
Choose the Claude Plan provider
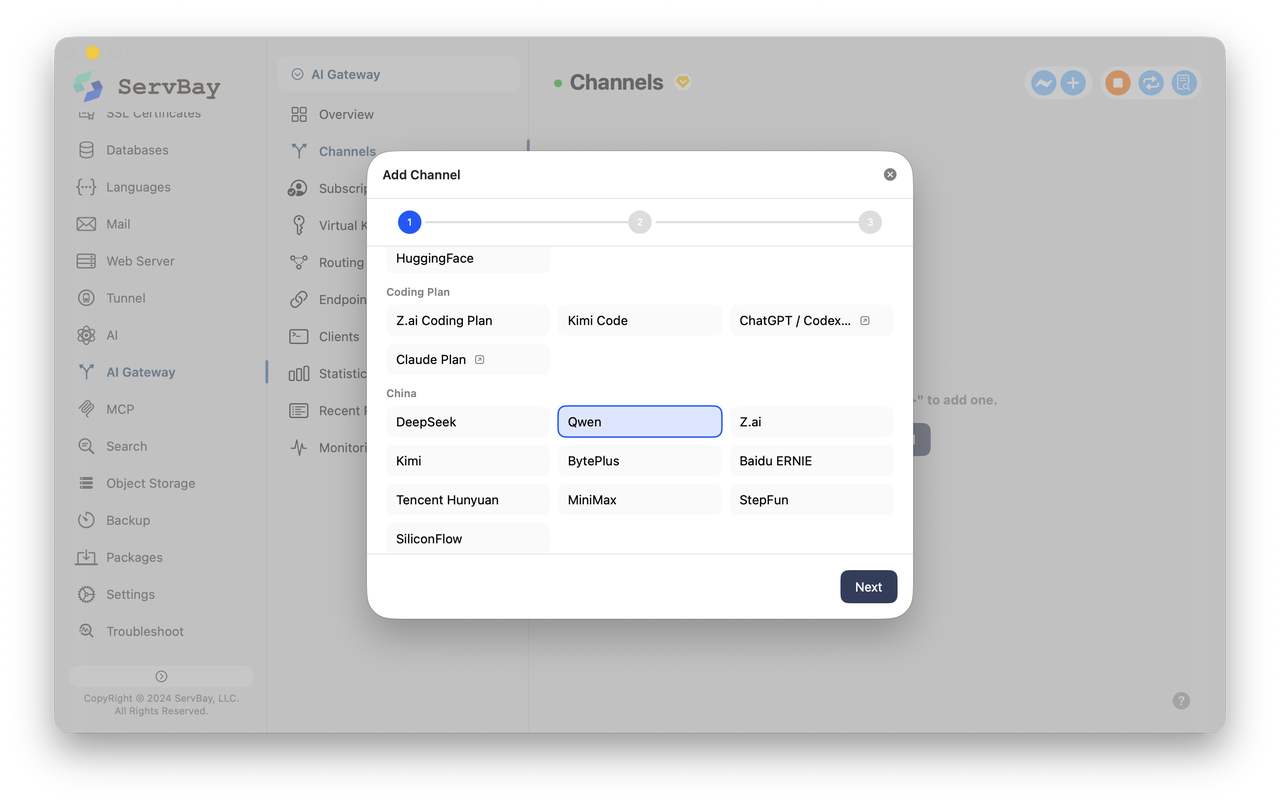pyautogui.click(x=468, y=360)
